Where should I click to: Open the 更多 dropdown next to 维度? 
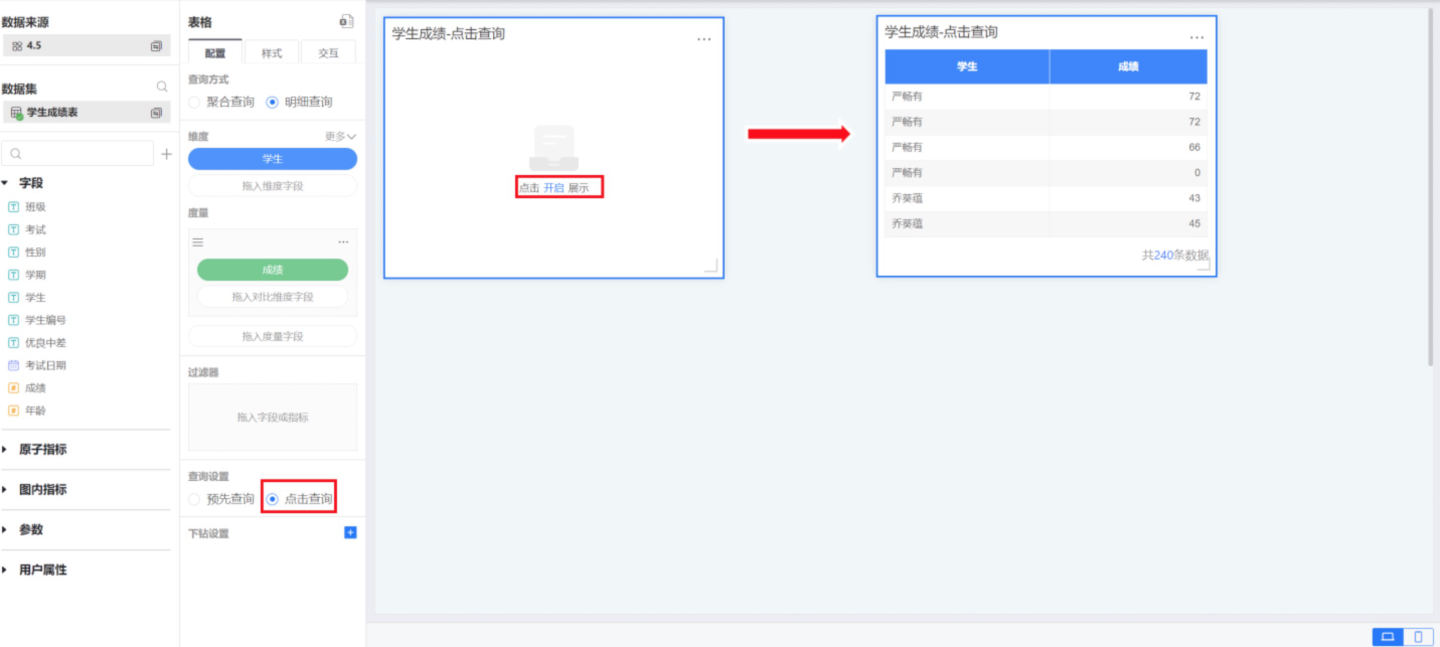tap(341, 136)
